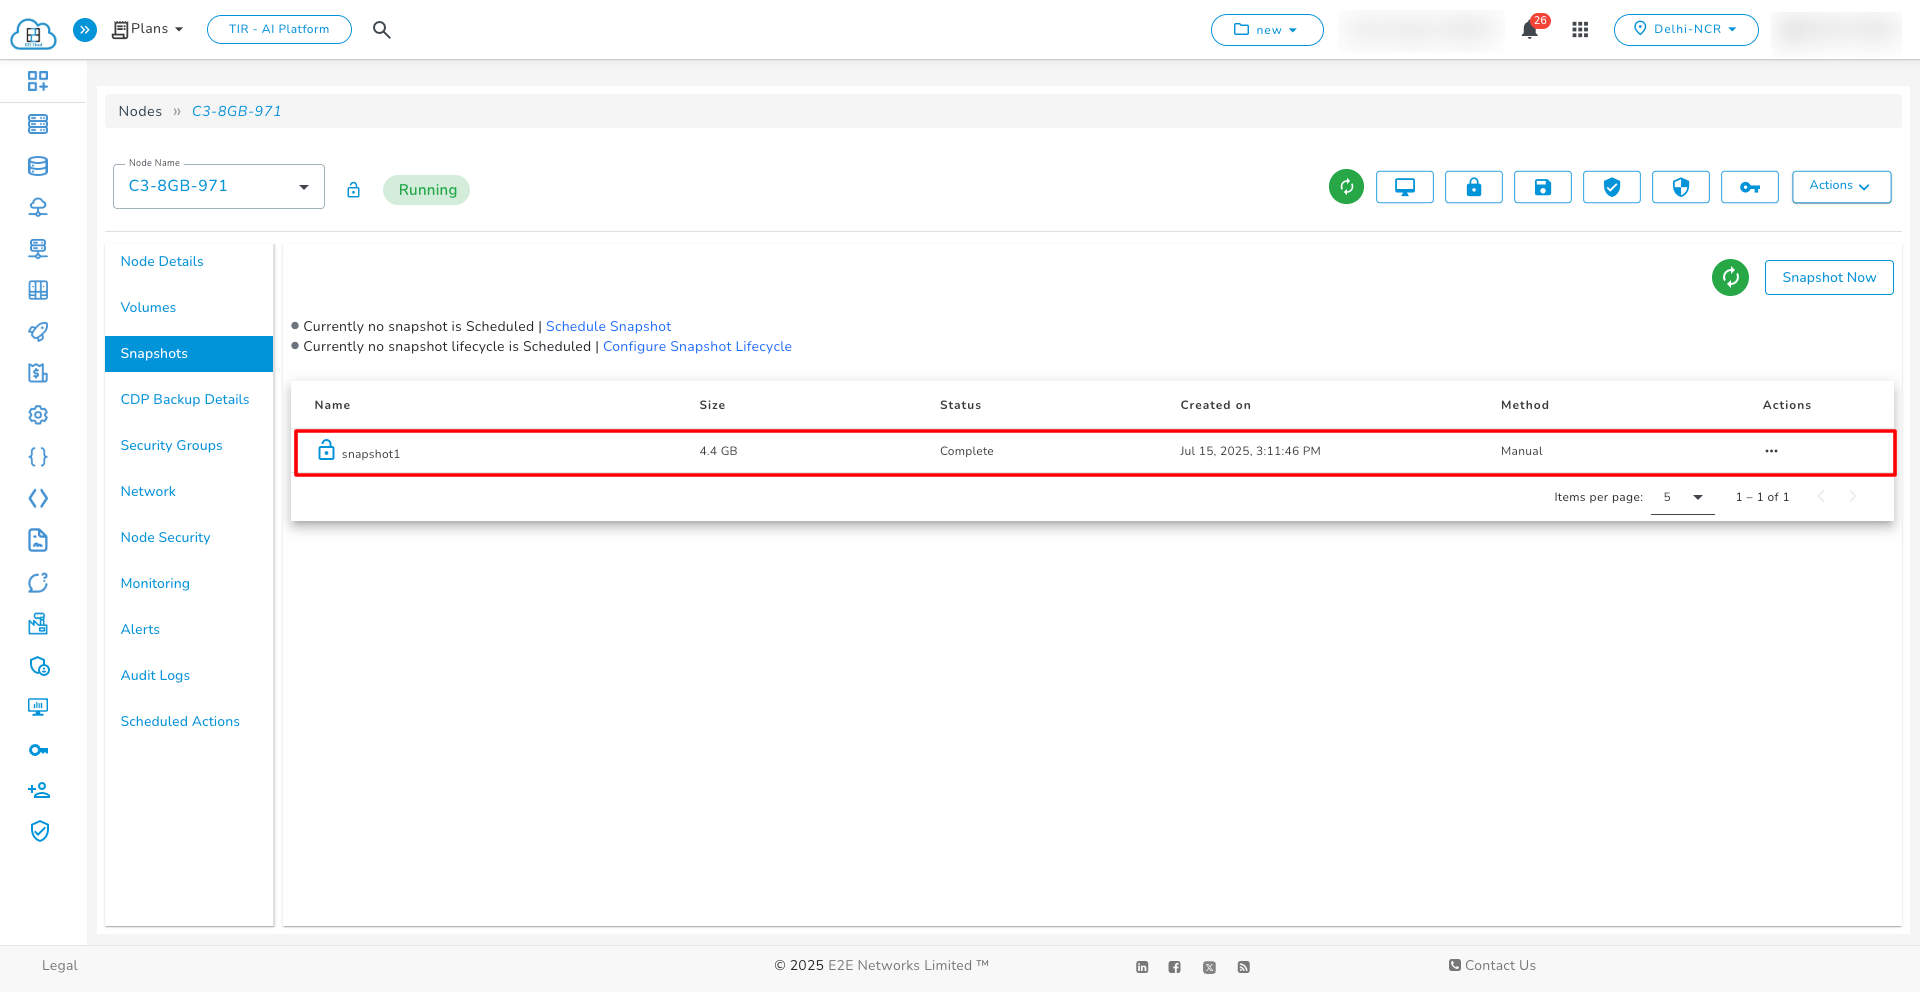Click the padlock icon beside the snapshot1 name

326,450
